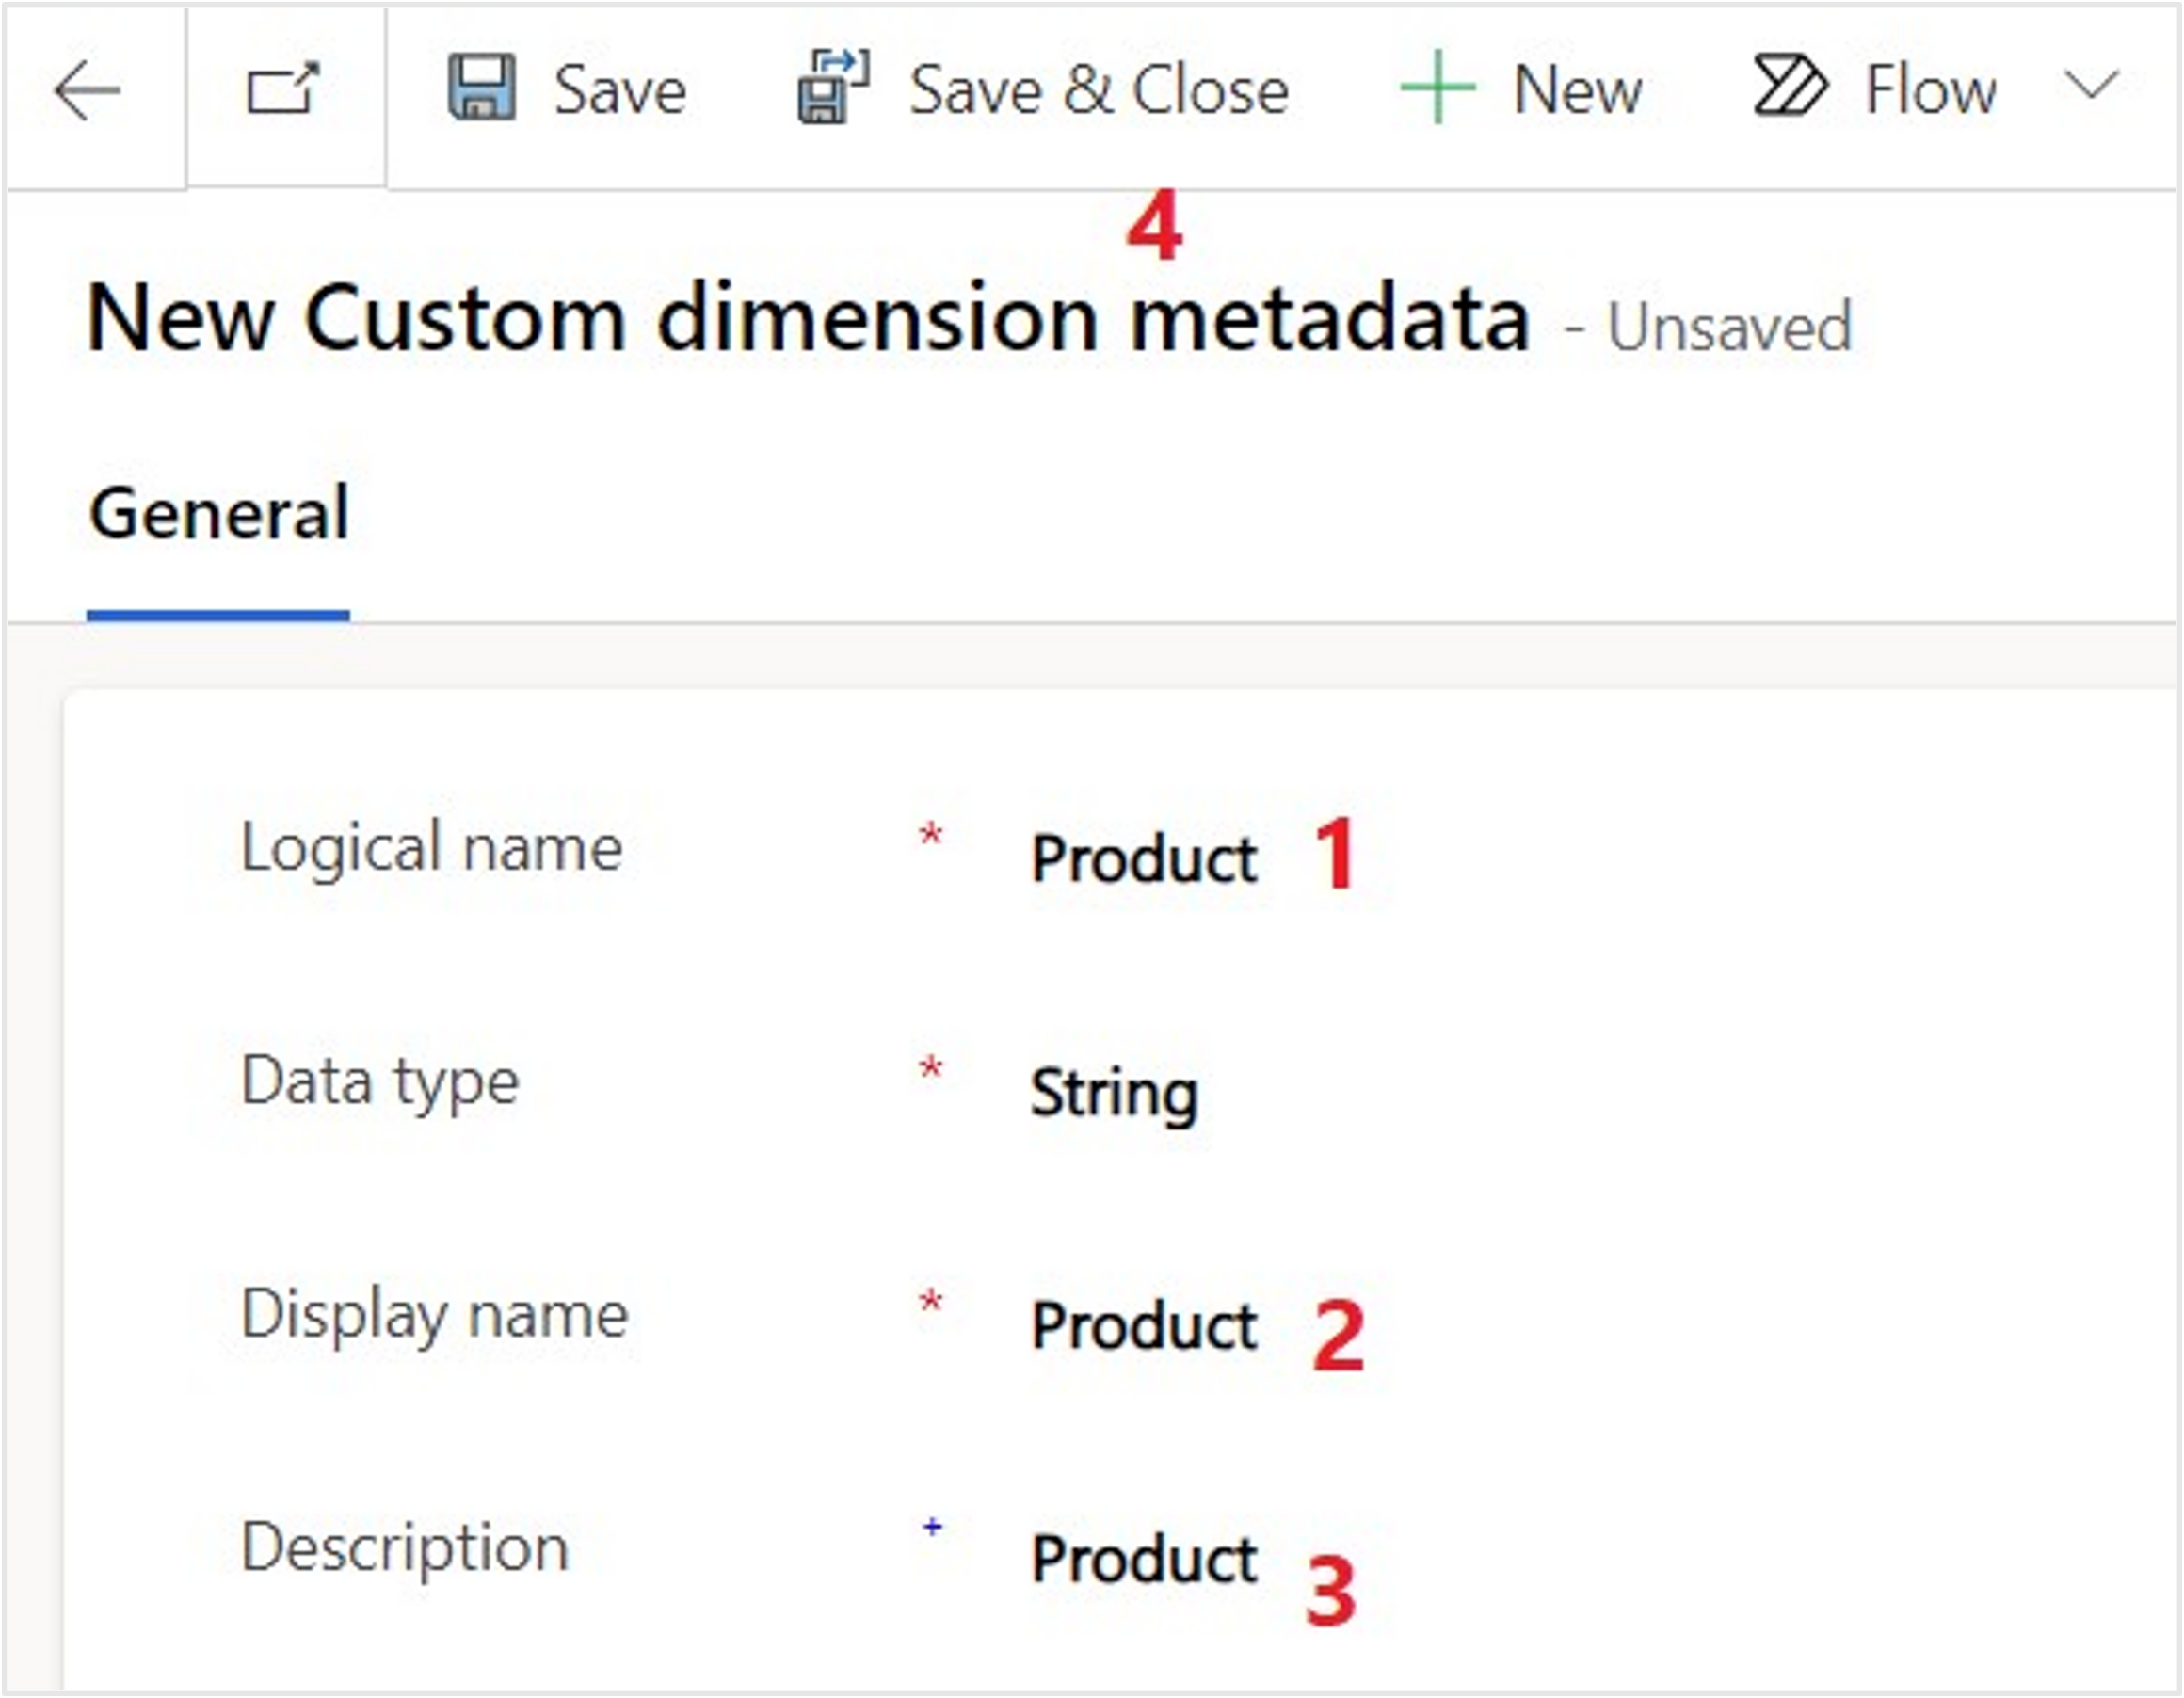
Task: Click the Logical name label
Action: [432, 849]
